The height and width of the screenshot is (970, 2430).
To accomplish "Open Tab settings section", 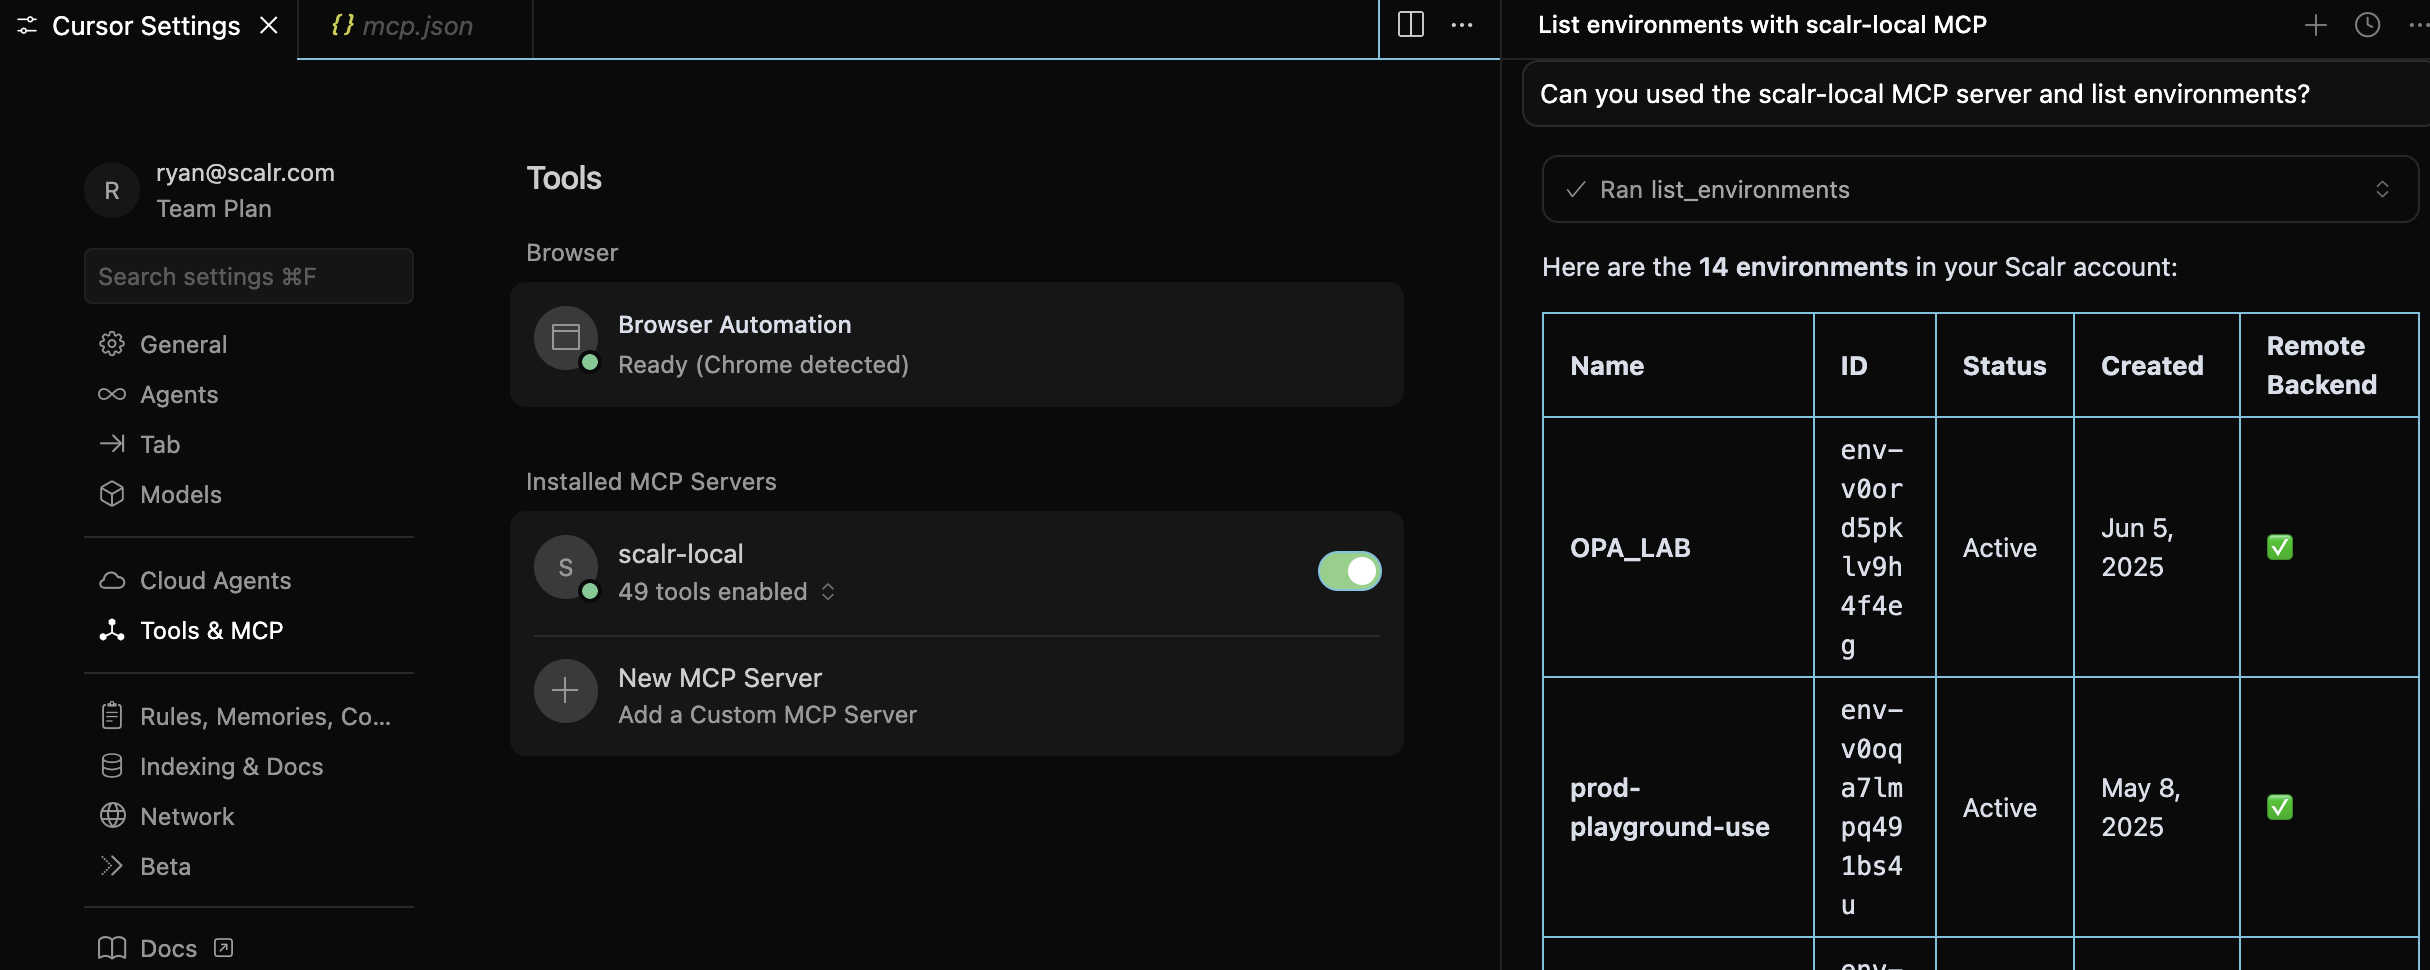I will click(249, 444).
